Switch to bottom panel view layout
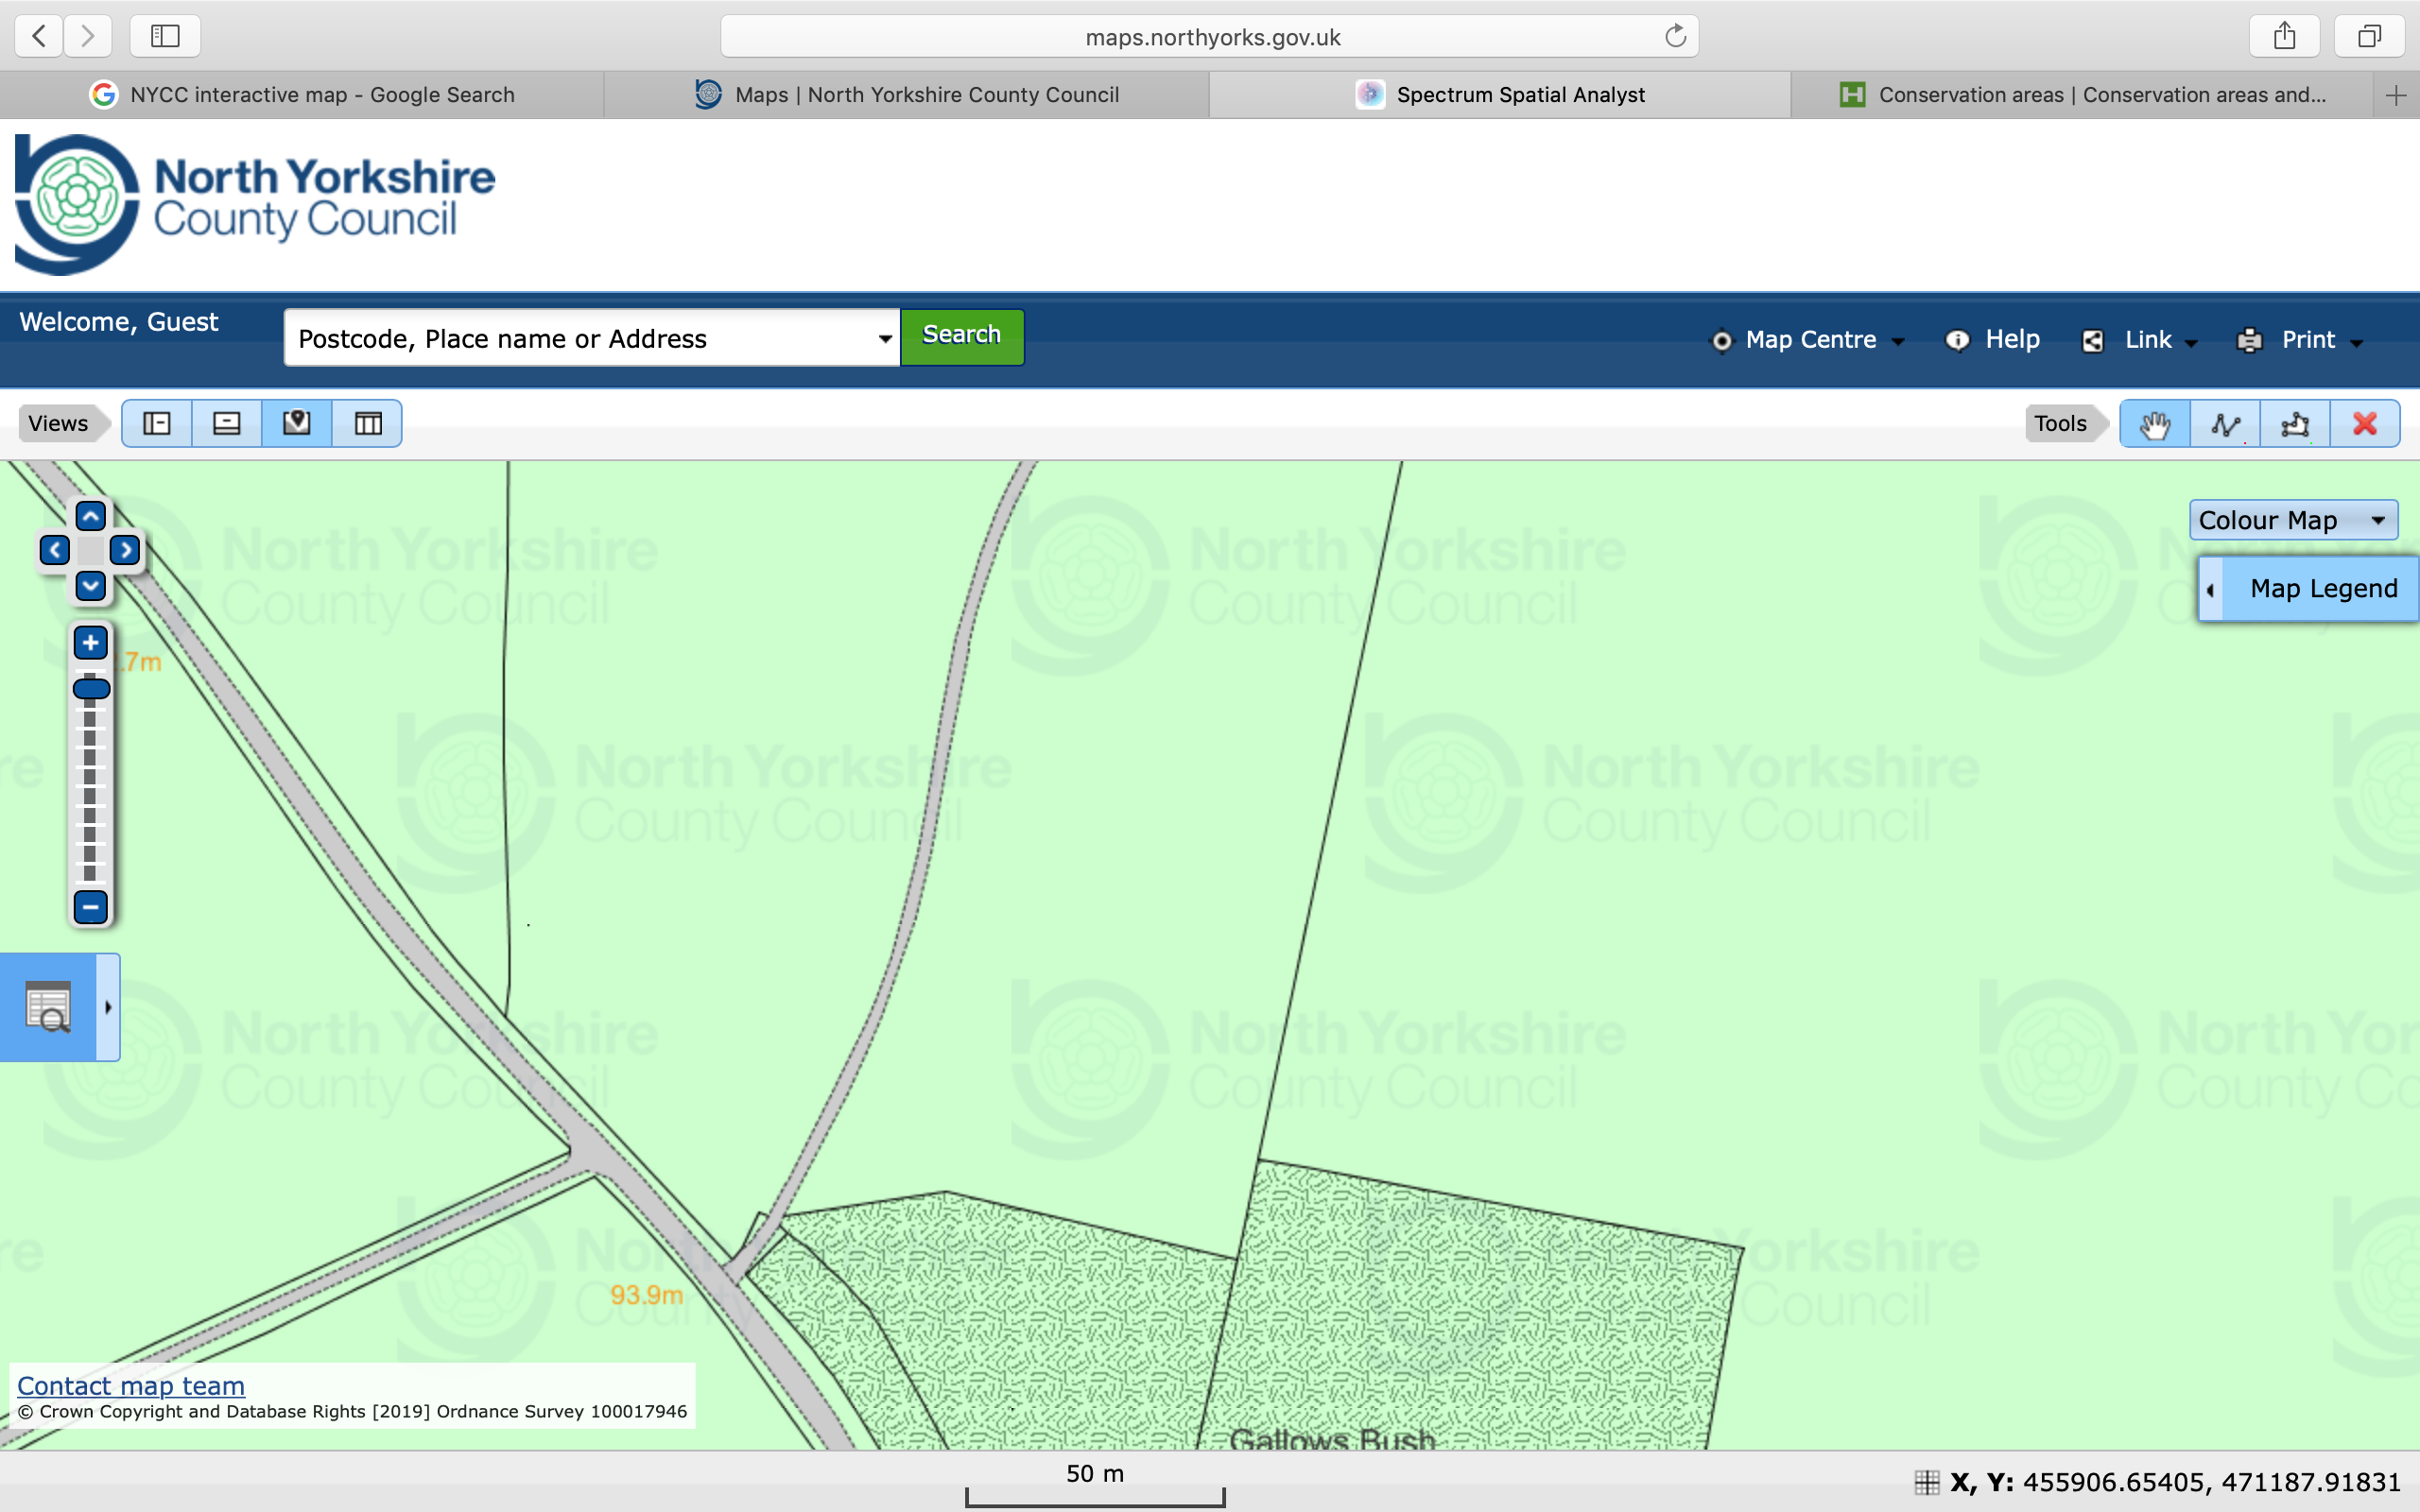The height and width of the screenshot is (1512, 2420). click(227, 424)
